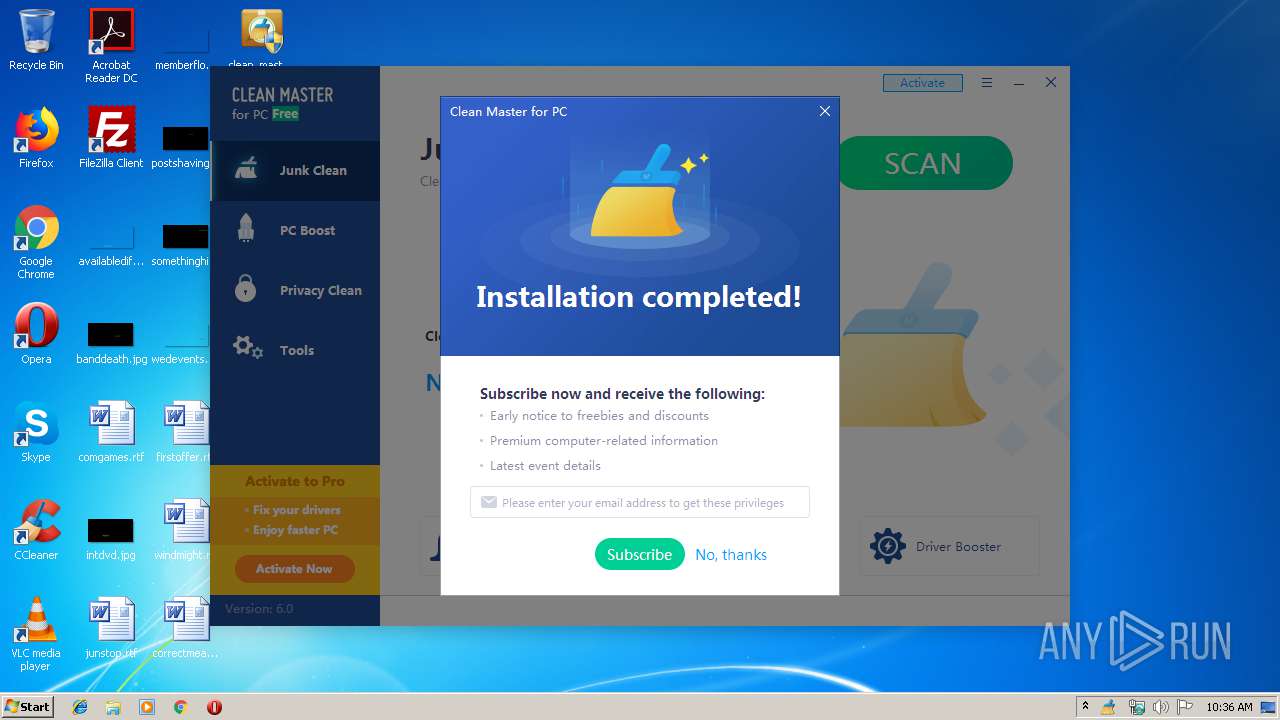1280x720 pixels.
Task: Open the Recycle Bin desktop icon
Action: click(x=36, y=40)
